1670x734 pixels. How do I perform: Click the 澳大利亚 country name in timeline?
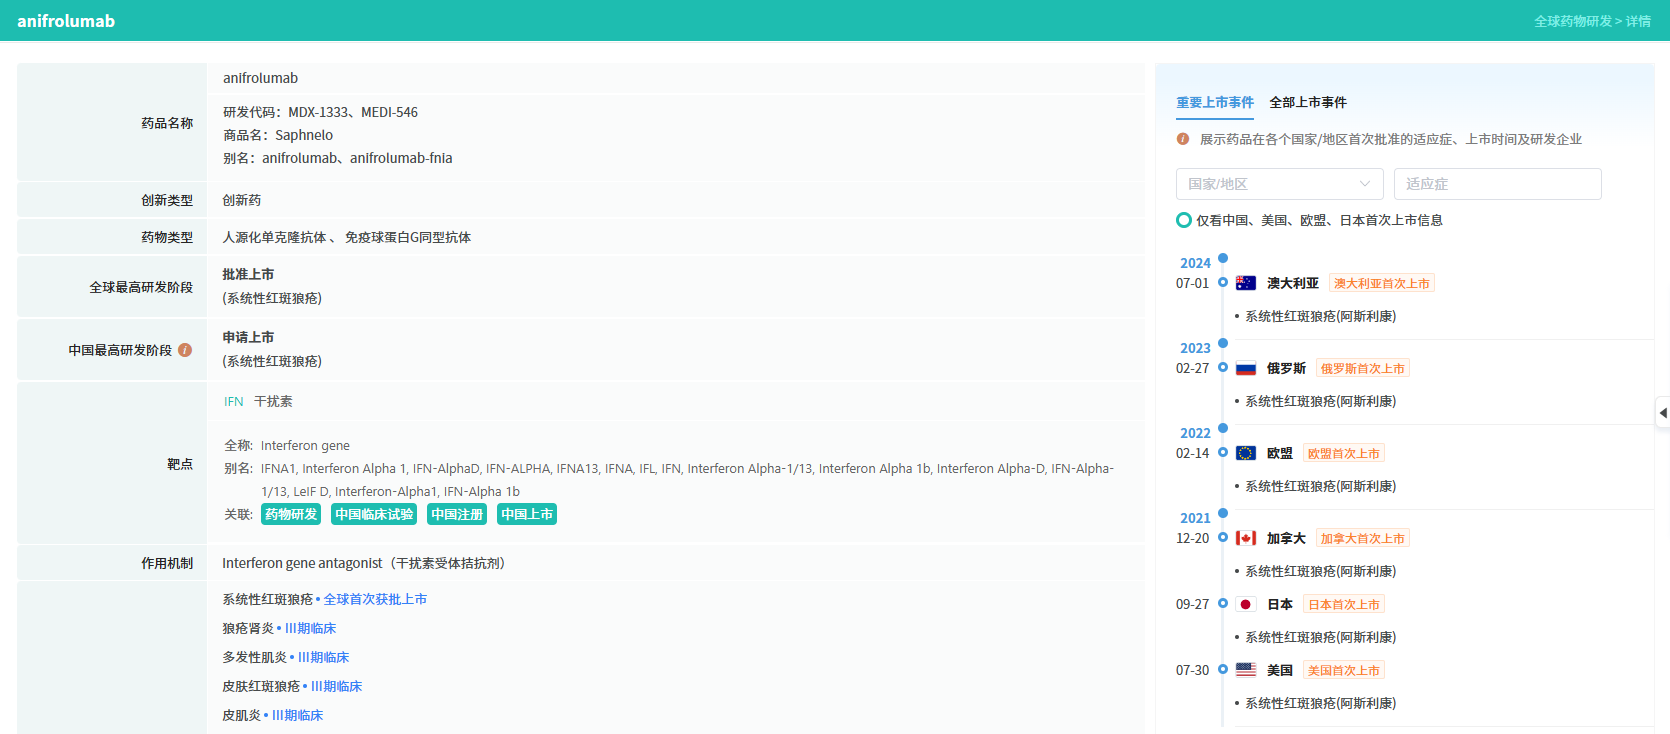pyautogui.click(x=1293, y=283)
